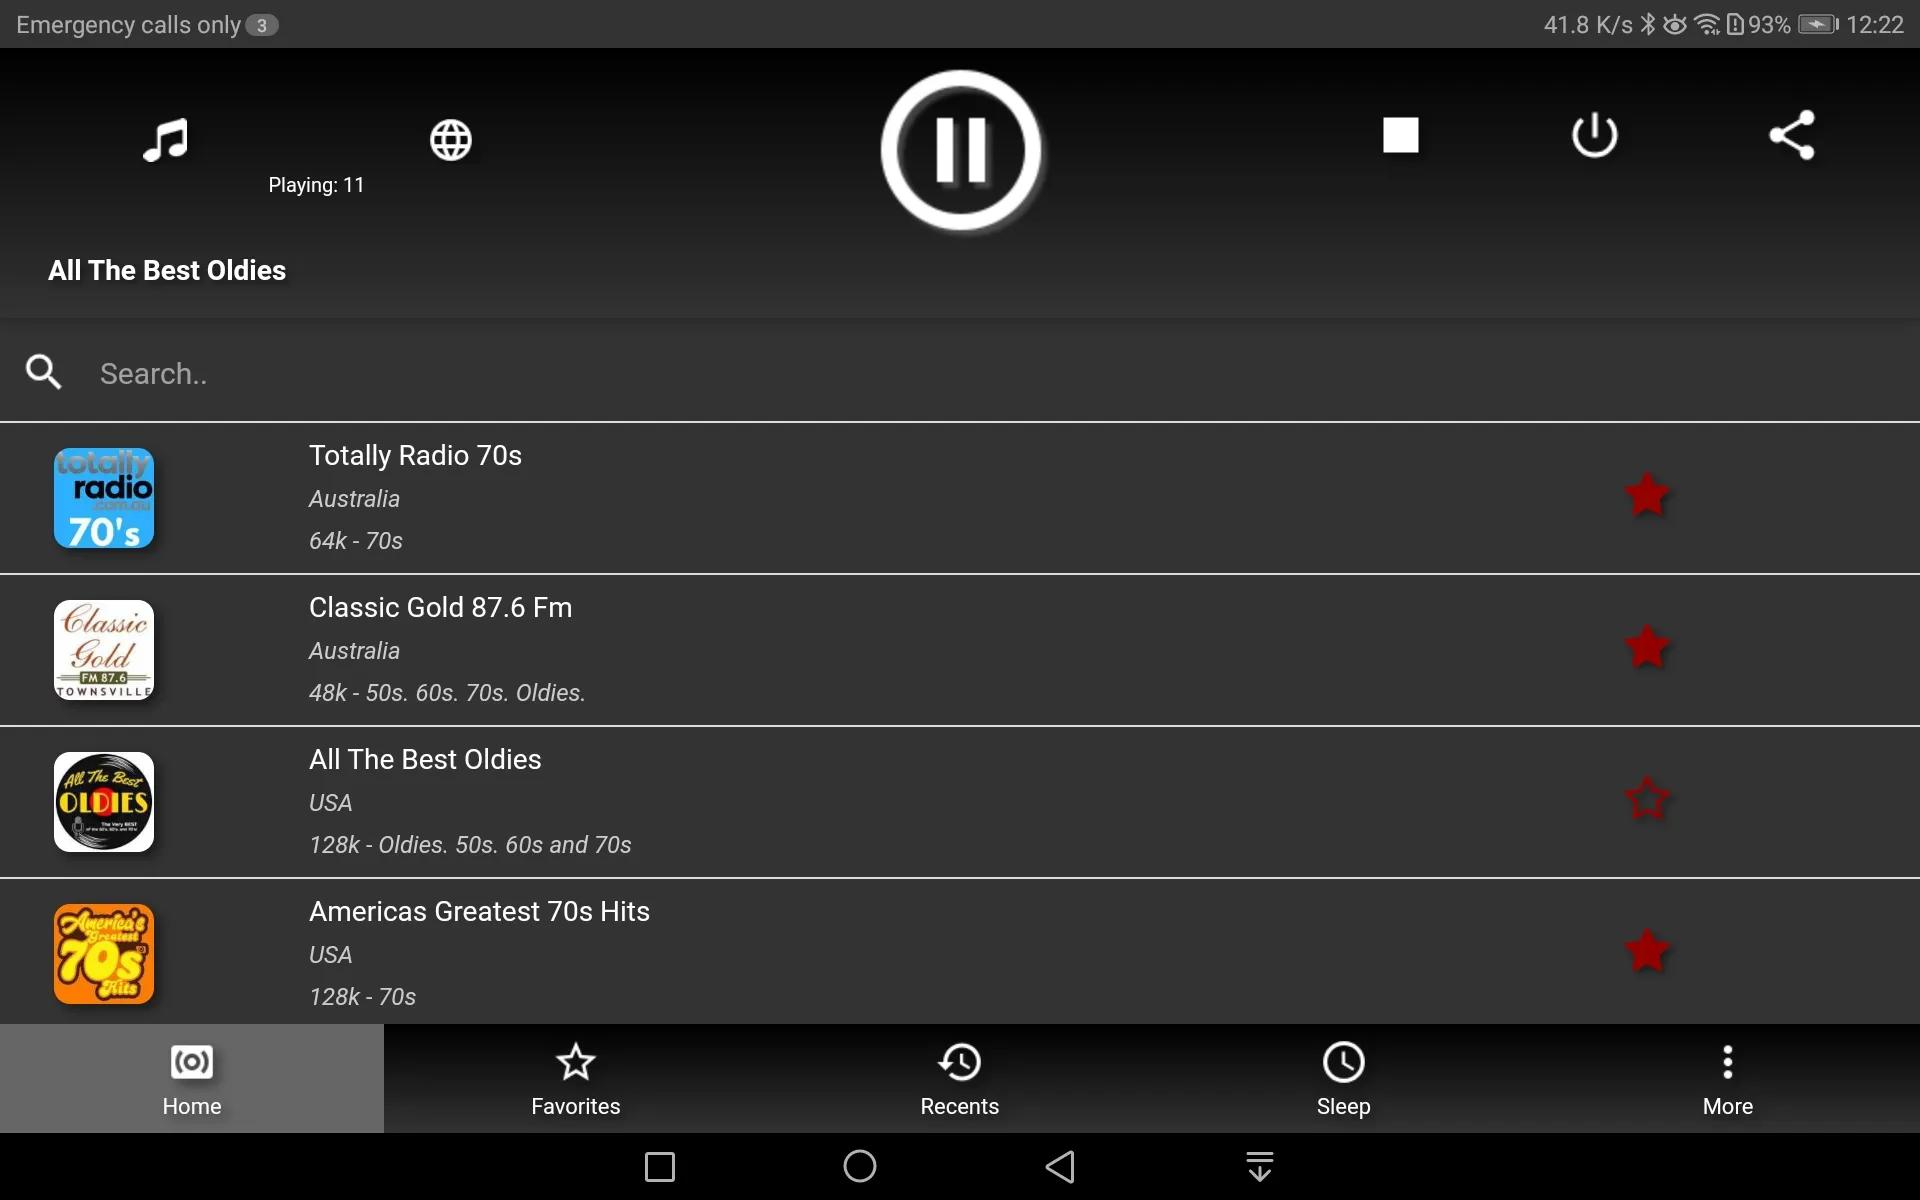1920x1200 pixels.
Task: Tap the Americas Greatest 70s Hits logo thumbnail
Action: [x=104, y=953]
